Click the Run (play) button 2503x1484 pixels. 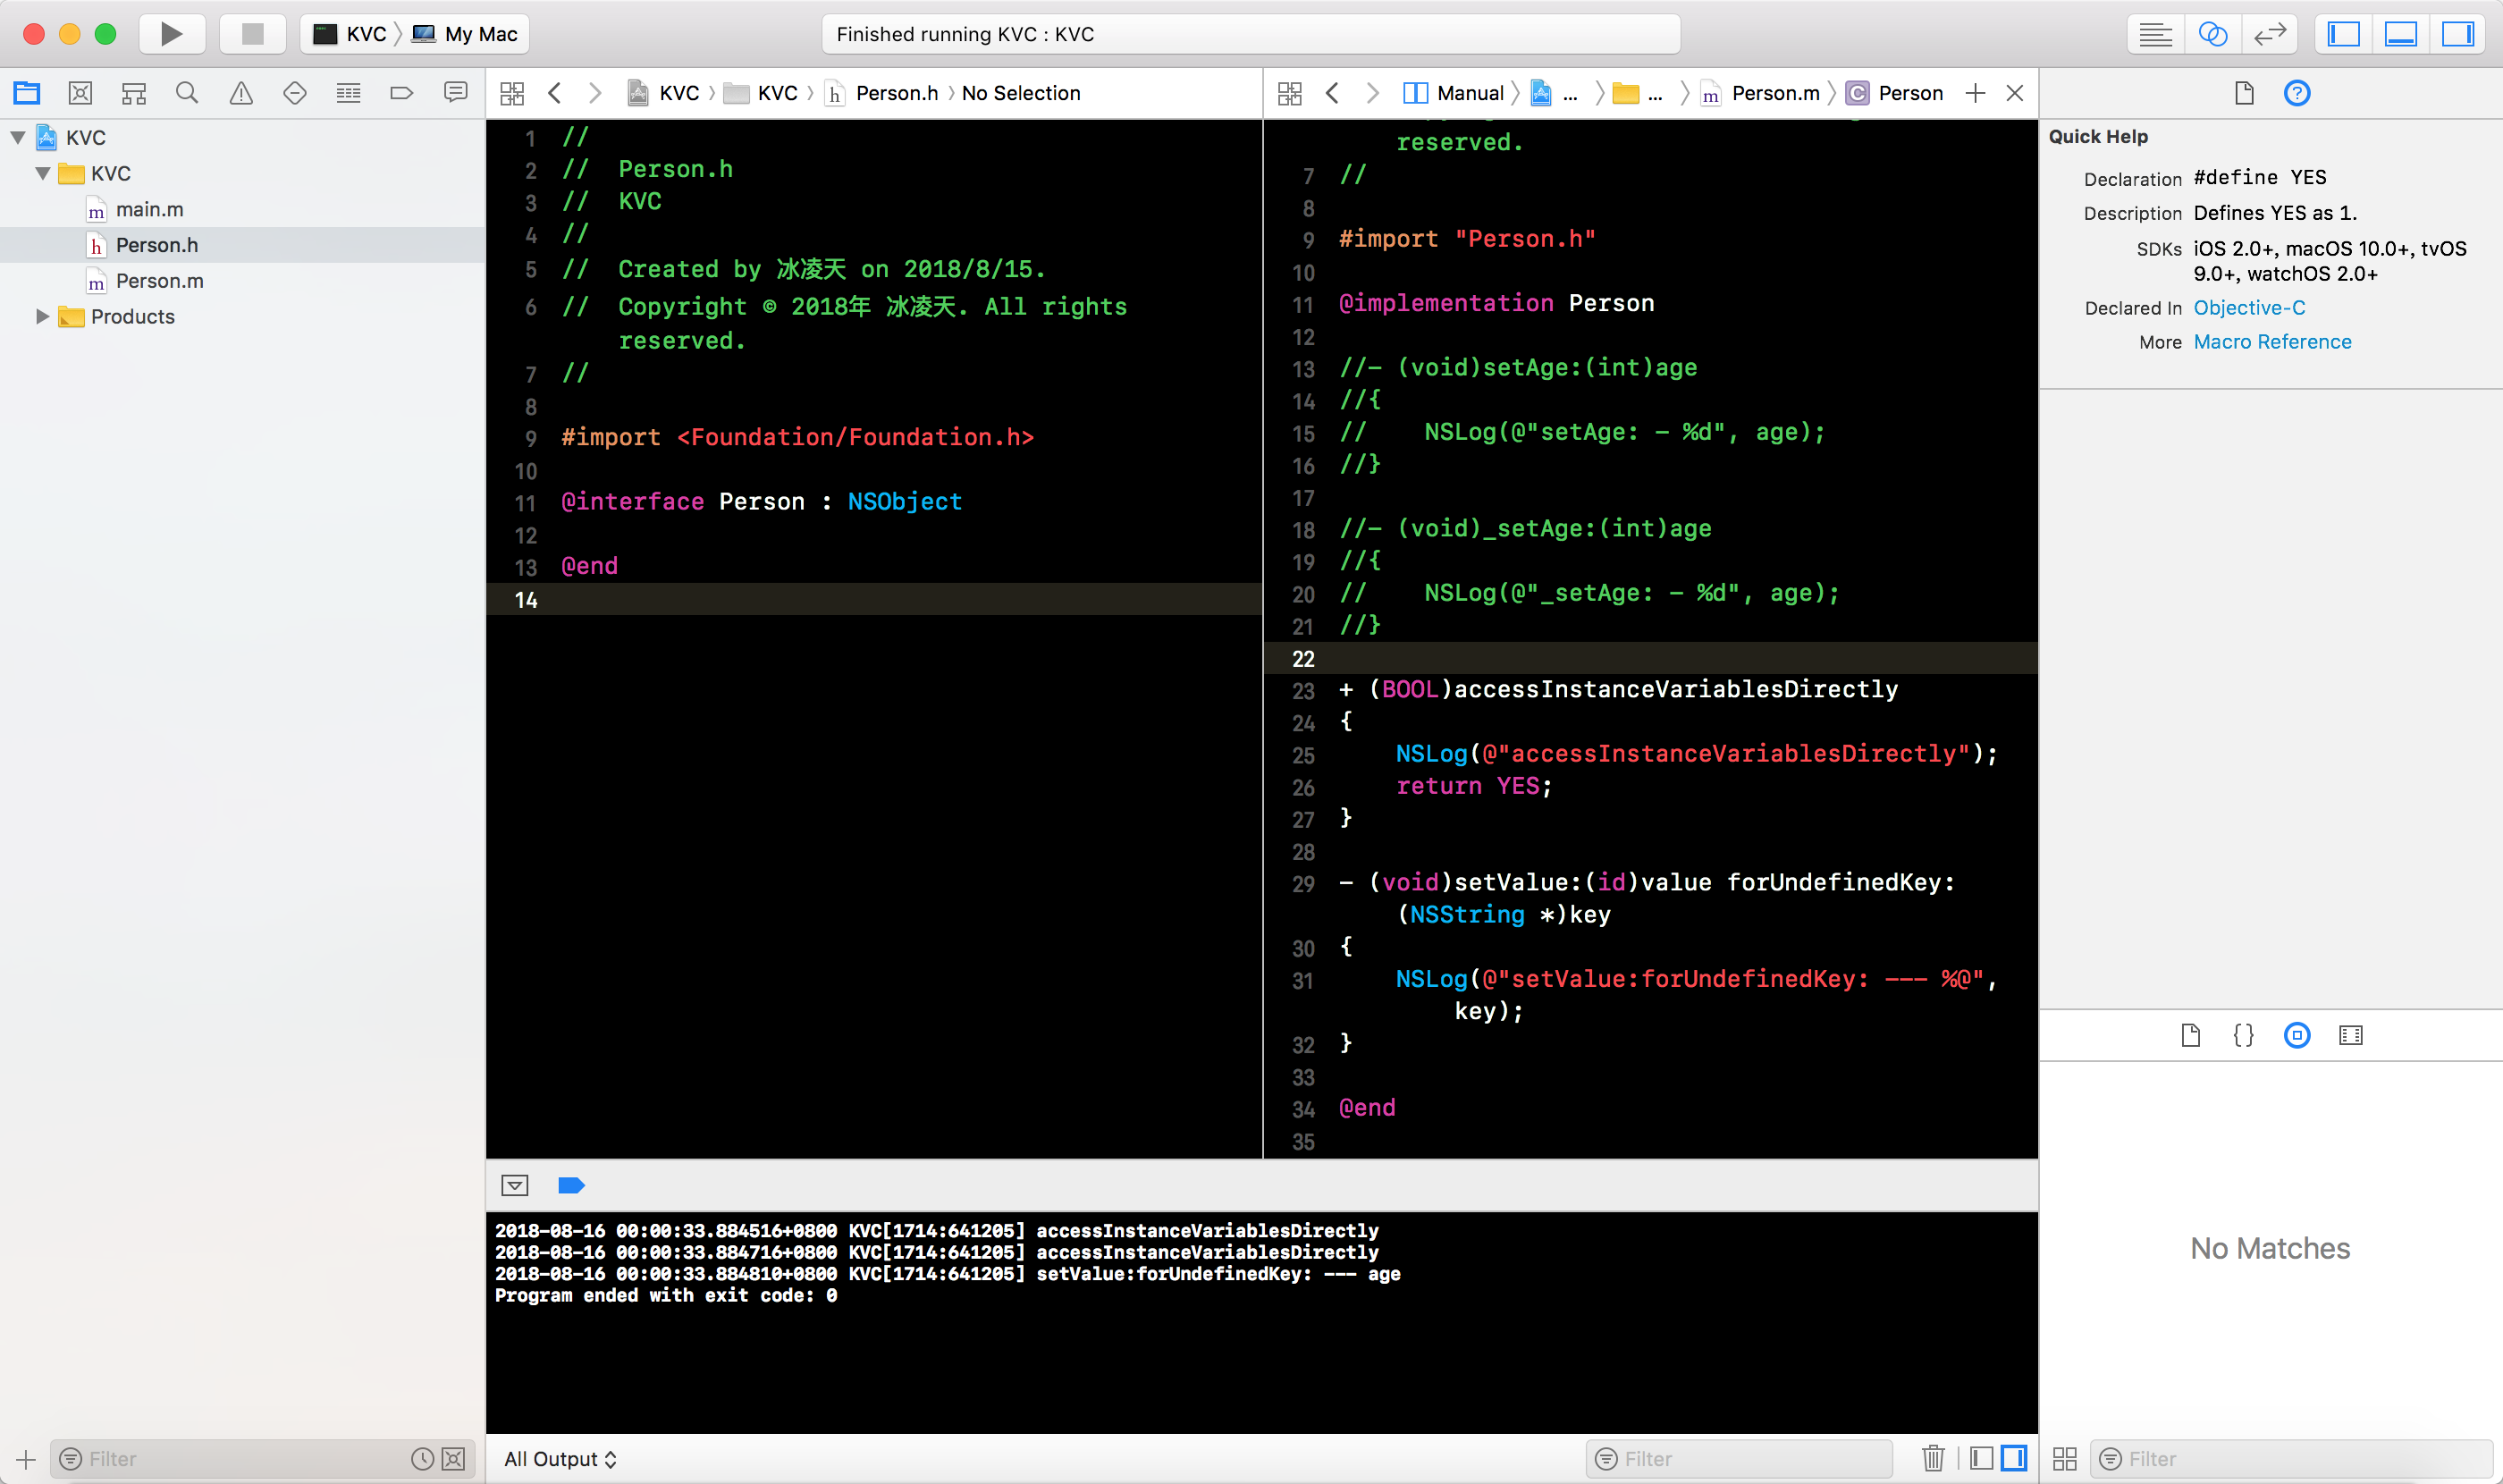pos(171,34)
